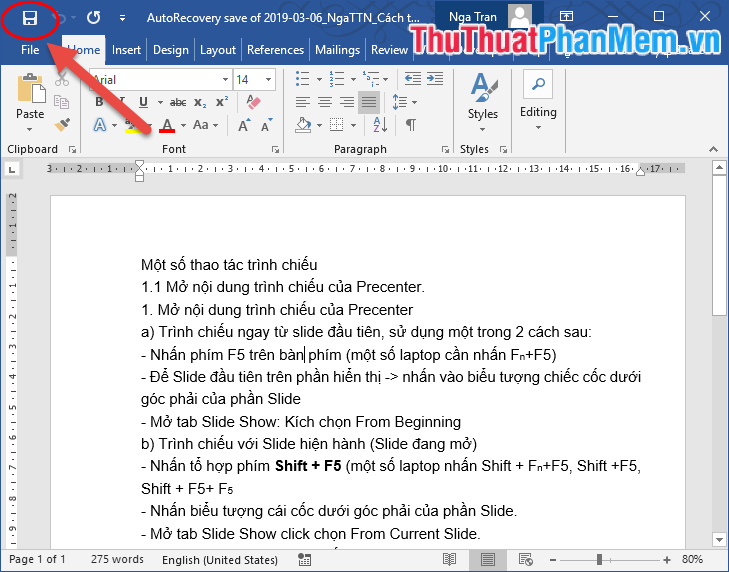Open the Paragraph dialog launcher
Viewport: 729px width, 572px height.
coord(445,150)
